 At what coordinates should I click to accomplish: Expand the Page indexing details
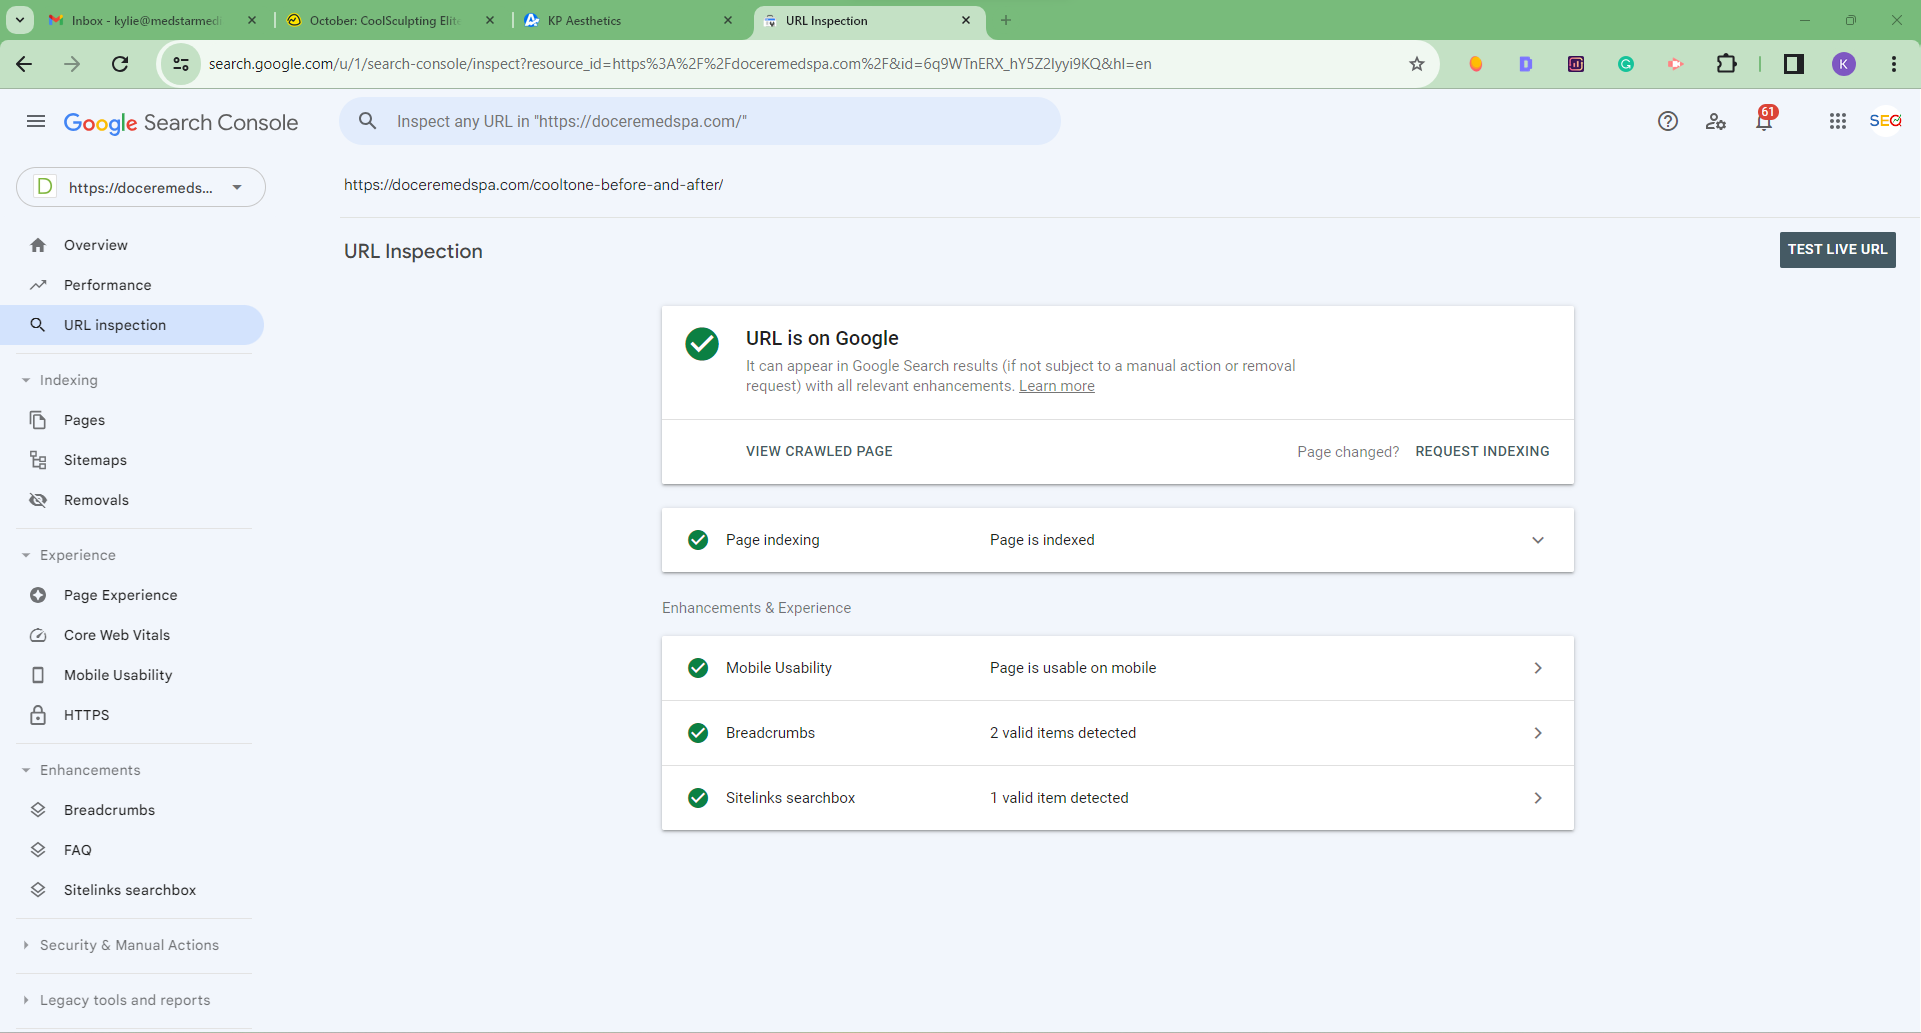(1538, 540)
